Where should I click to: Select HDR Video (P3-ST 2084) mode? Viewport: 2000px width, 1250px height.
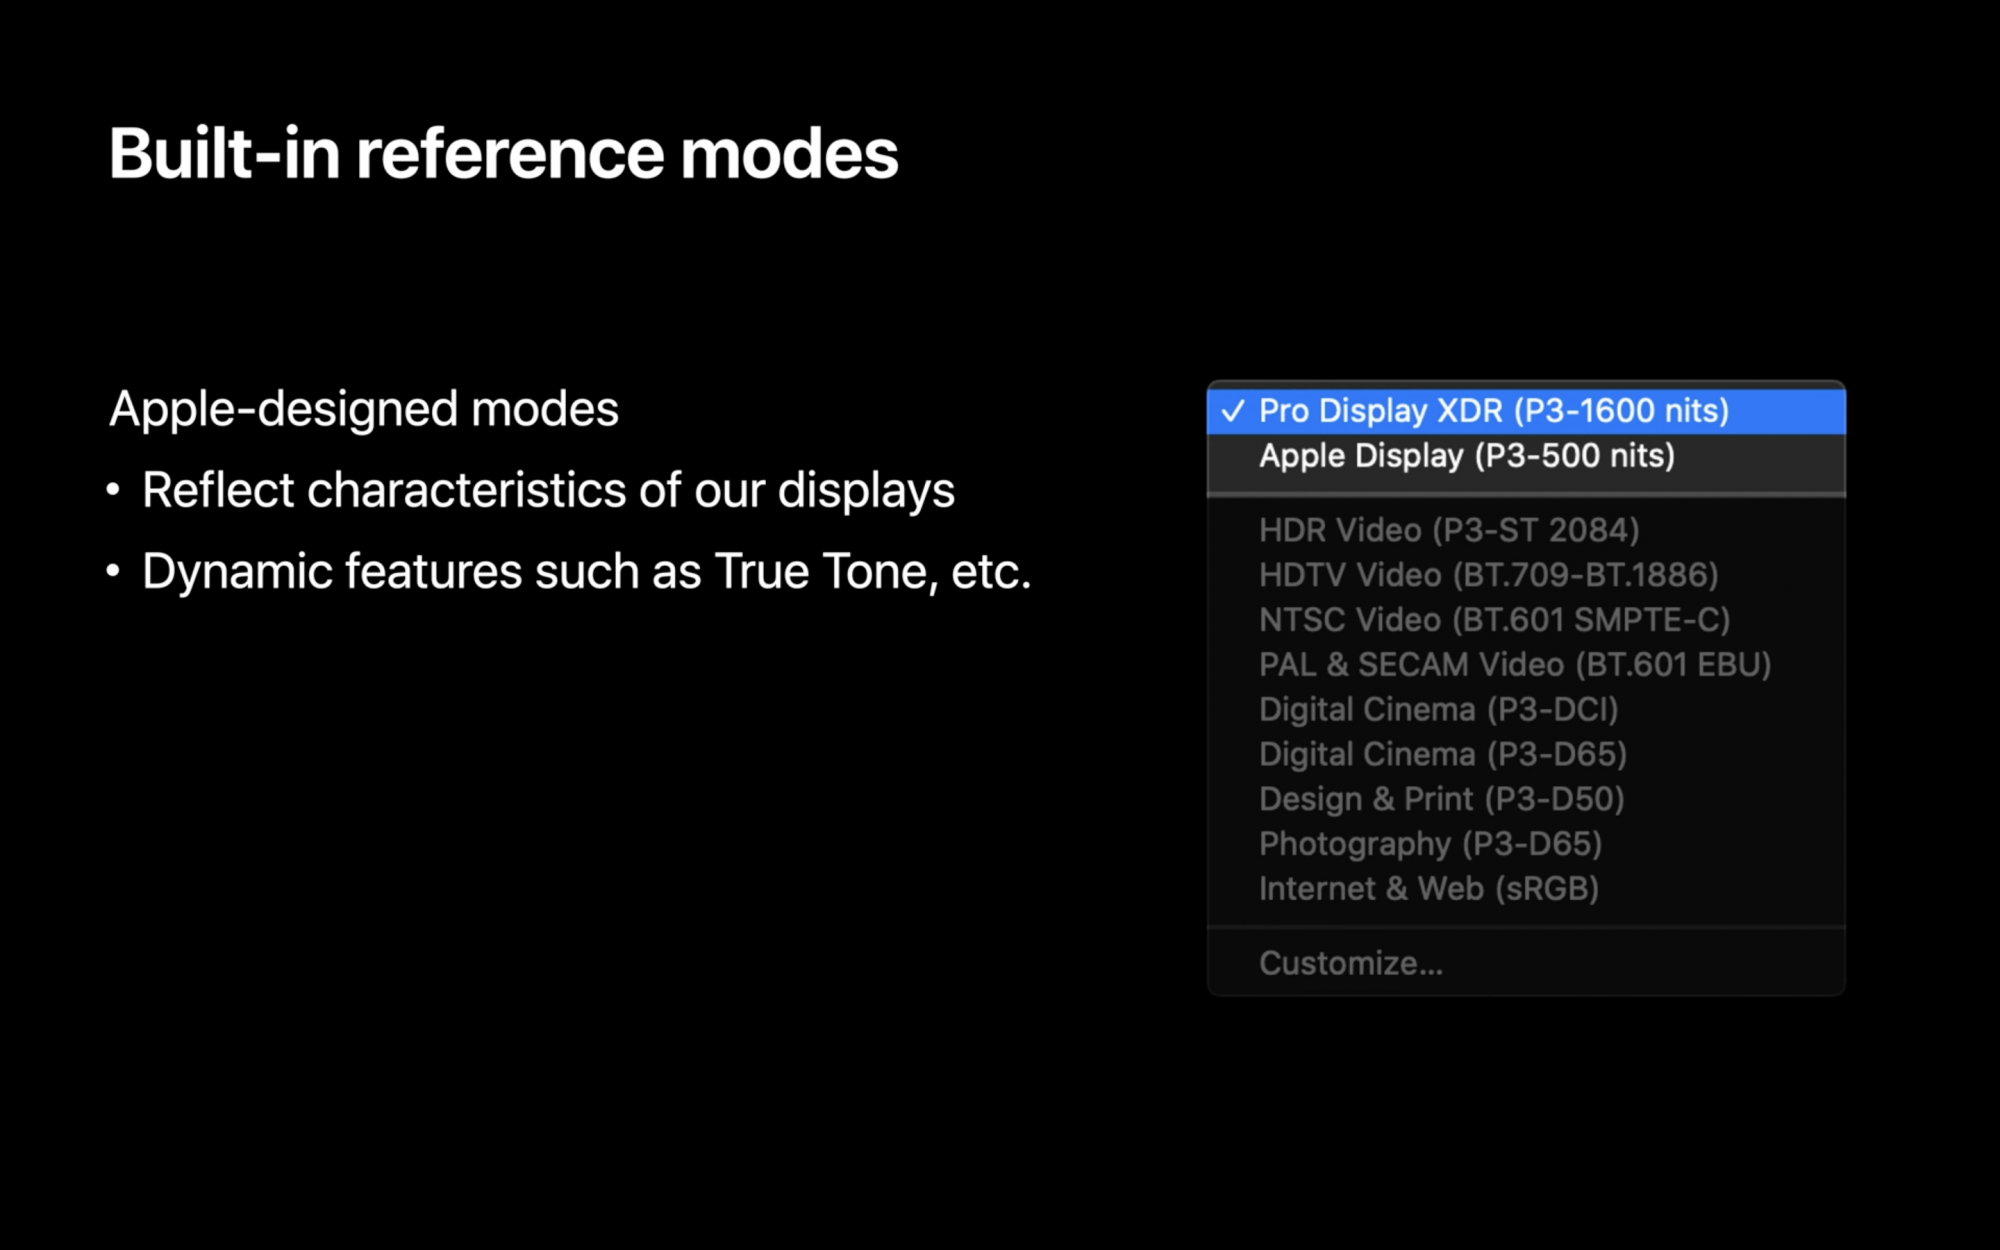coord(1526,530)
